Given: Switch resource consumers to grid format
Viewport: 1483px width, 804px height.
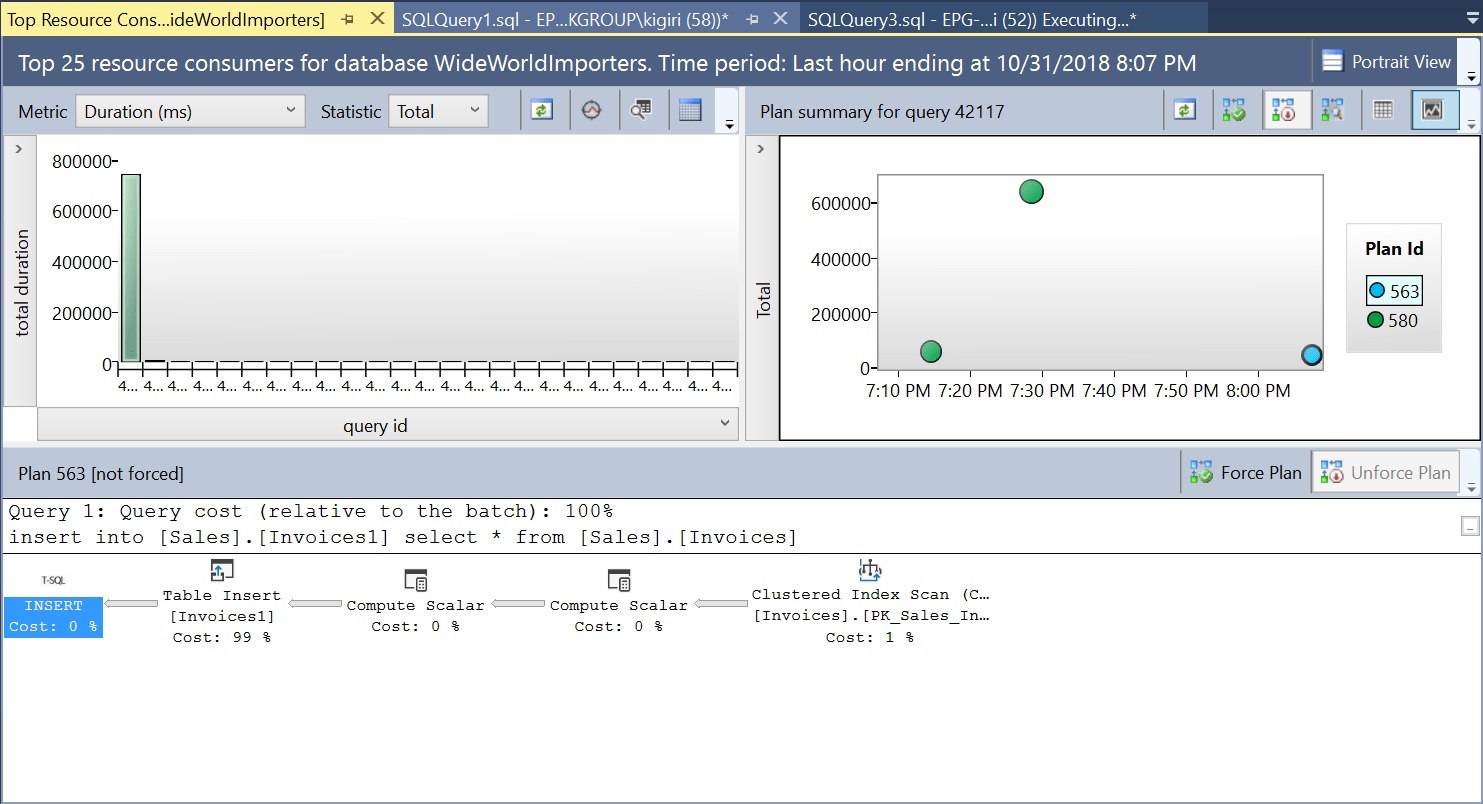Looking at the screenshot, I should pyautogui.click(x=690, y=111).
